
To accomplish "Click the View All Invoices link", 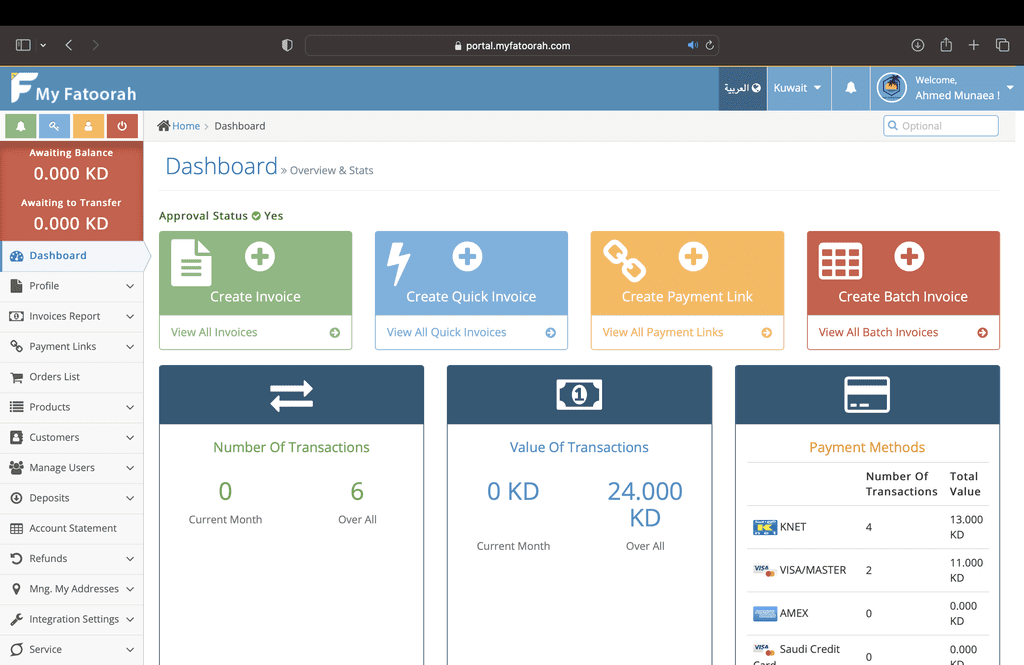I will click(214, 332).
